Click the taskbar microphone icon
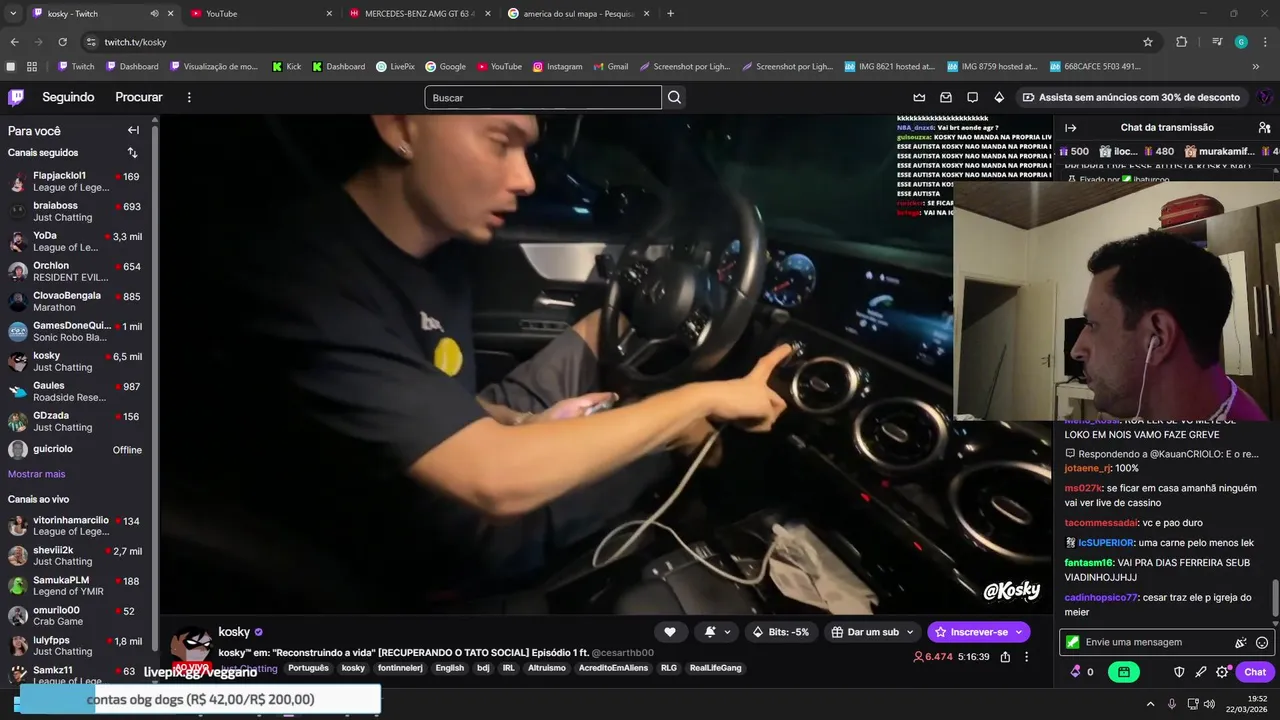Viewport: 1280px width, 720px height. click(x=1172, y=704)
